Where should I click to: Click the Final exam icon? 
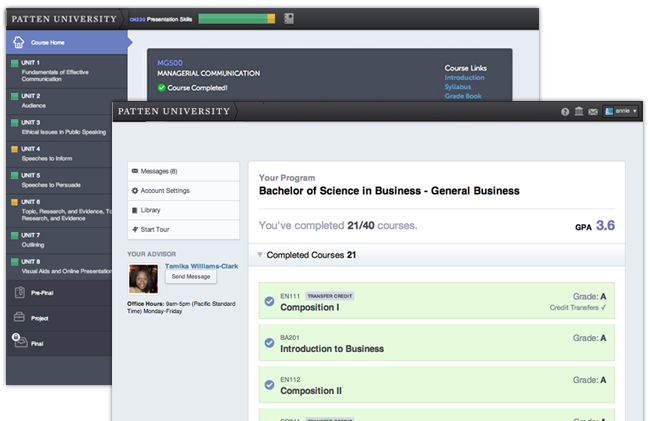coord(19,341)
